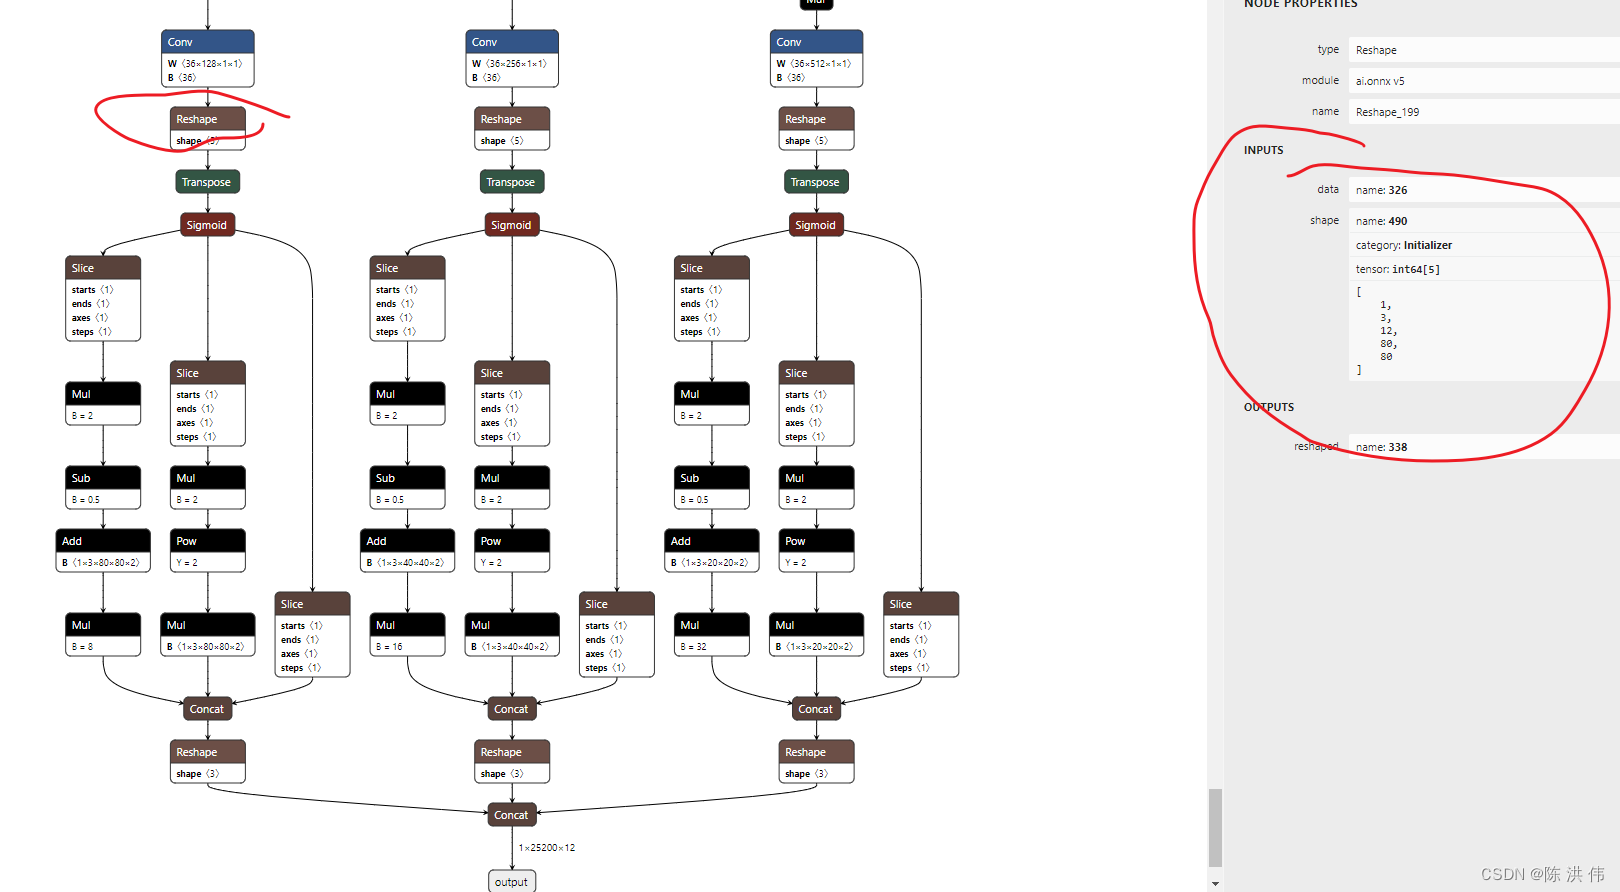1620x892 pixels.
Task: Select the Mul node with B 1×3×80×80×2
Action: [x=208, y=635]
